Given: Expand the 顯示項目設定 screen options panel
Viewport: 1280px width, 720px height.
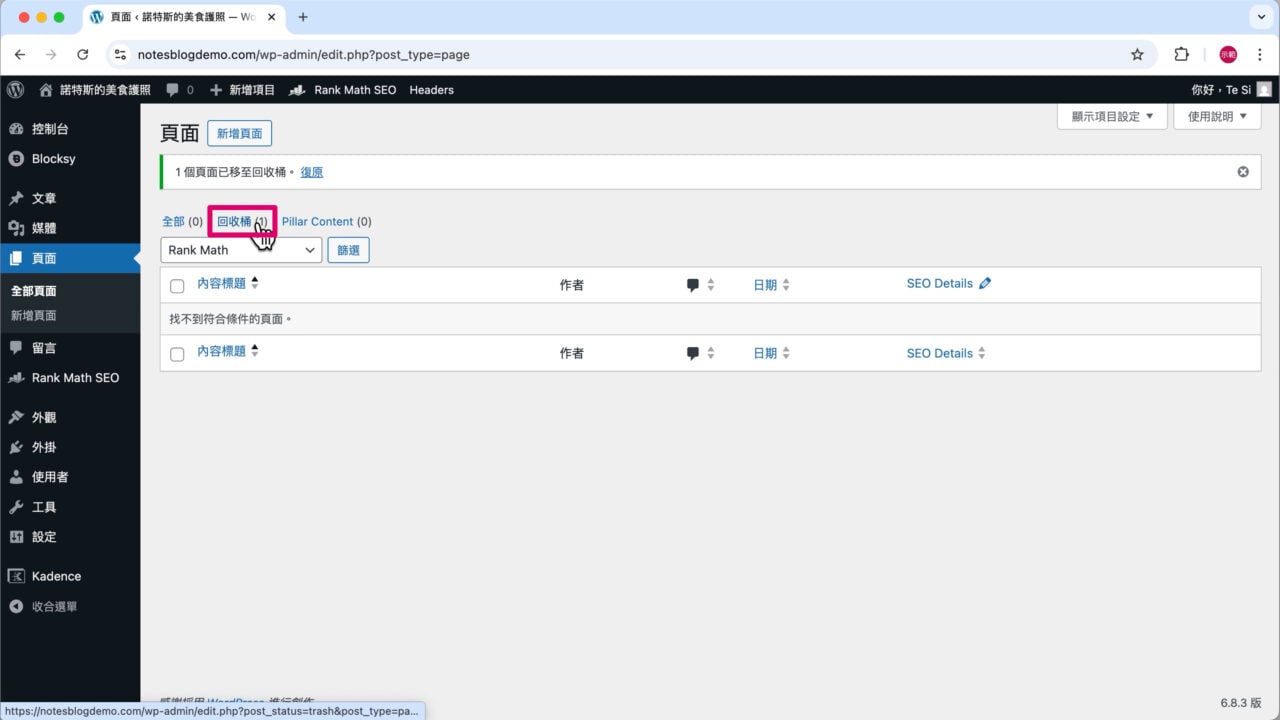Looking at the screenshot, I should 1111,116.
